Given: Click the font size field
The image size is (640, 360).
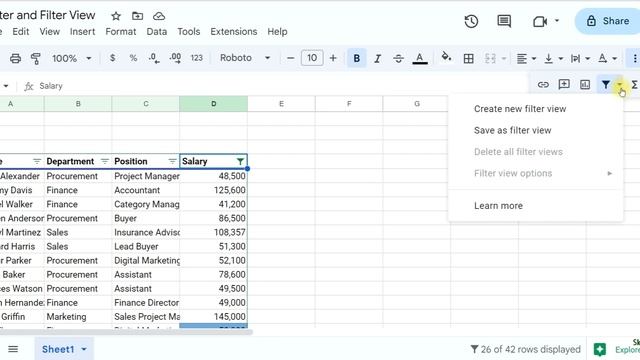Looking at the screenshot, I should pyautogui.click(x=312, y=58).
